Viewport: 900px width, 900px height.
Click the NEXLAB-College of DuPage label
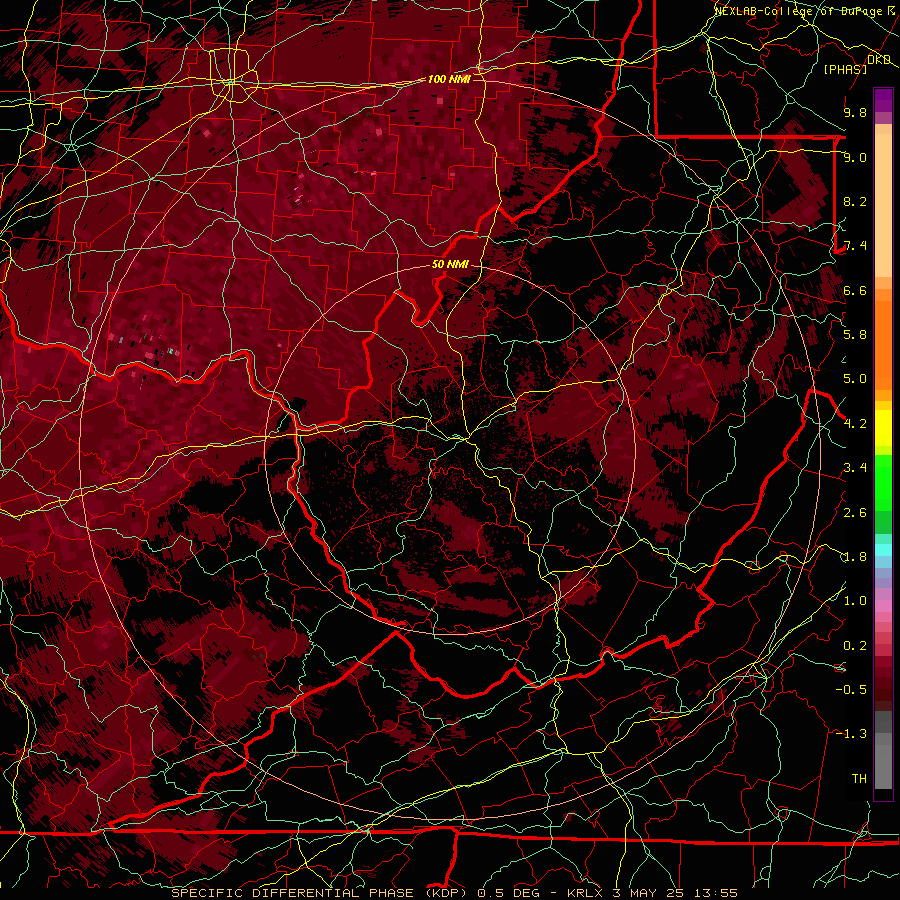[x=800, y=11]
